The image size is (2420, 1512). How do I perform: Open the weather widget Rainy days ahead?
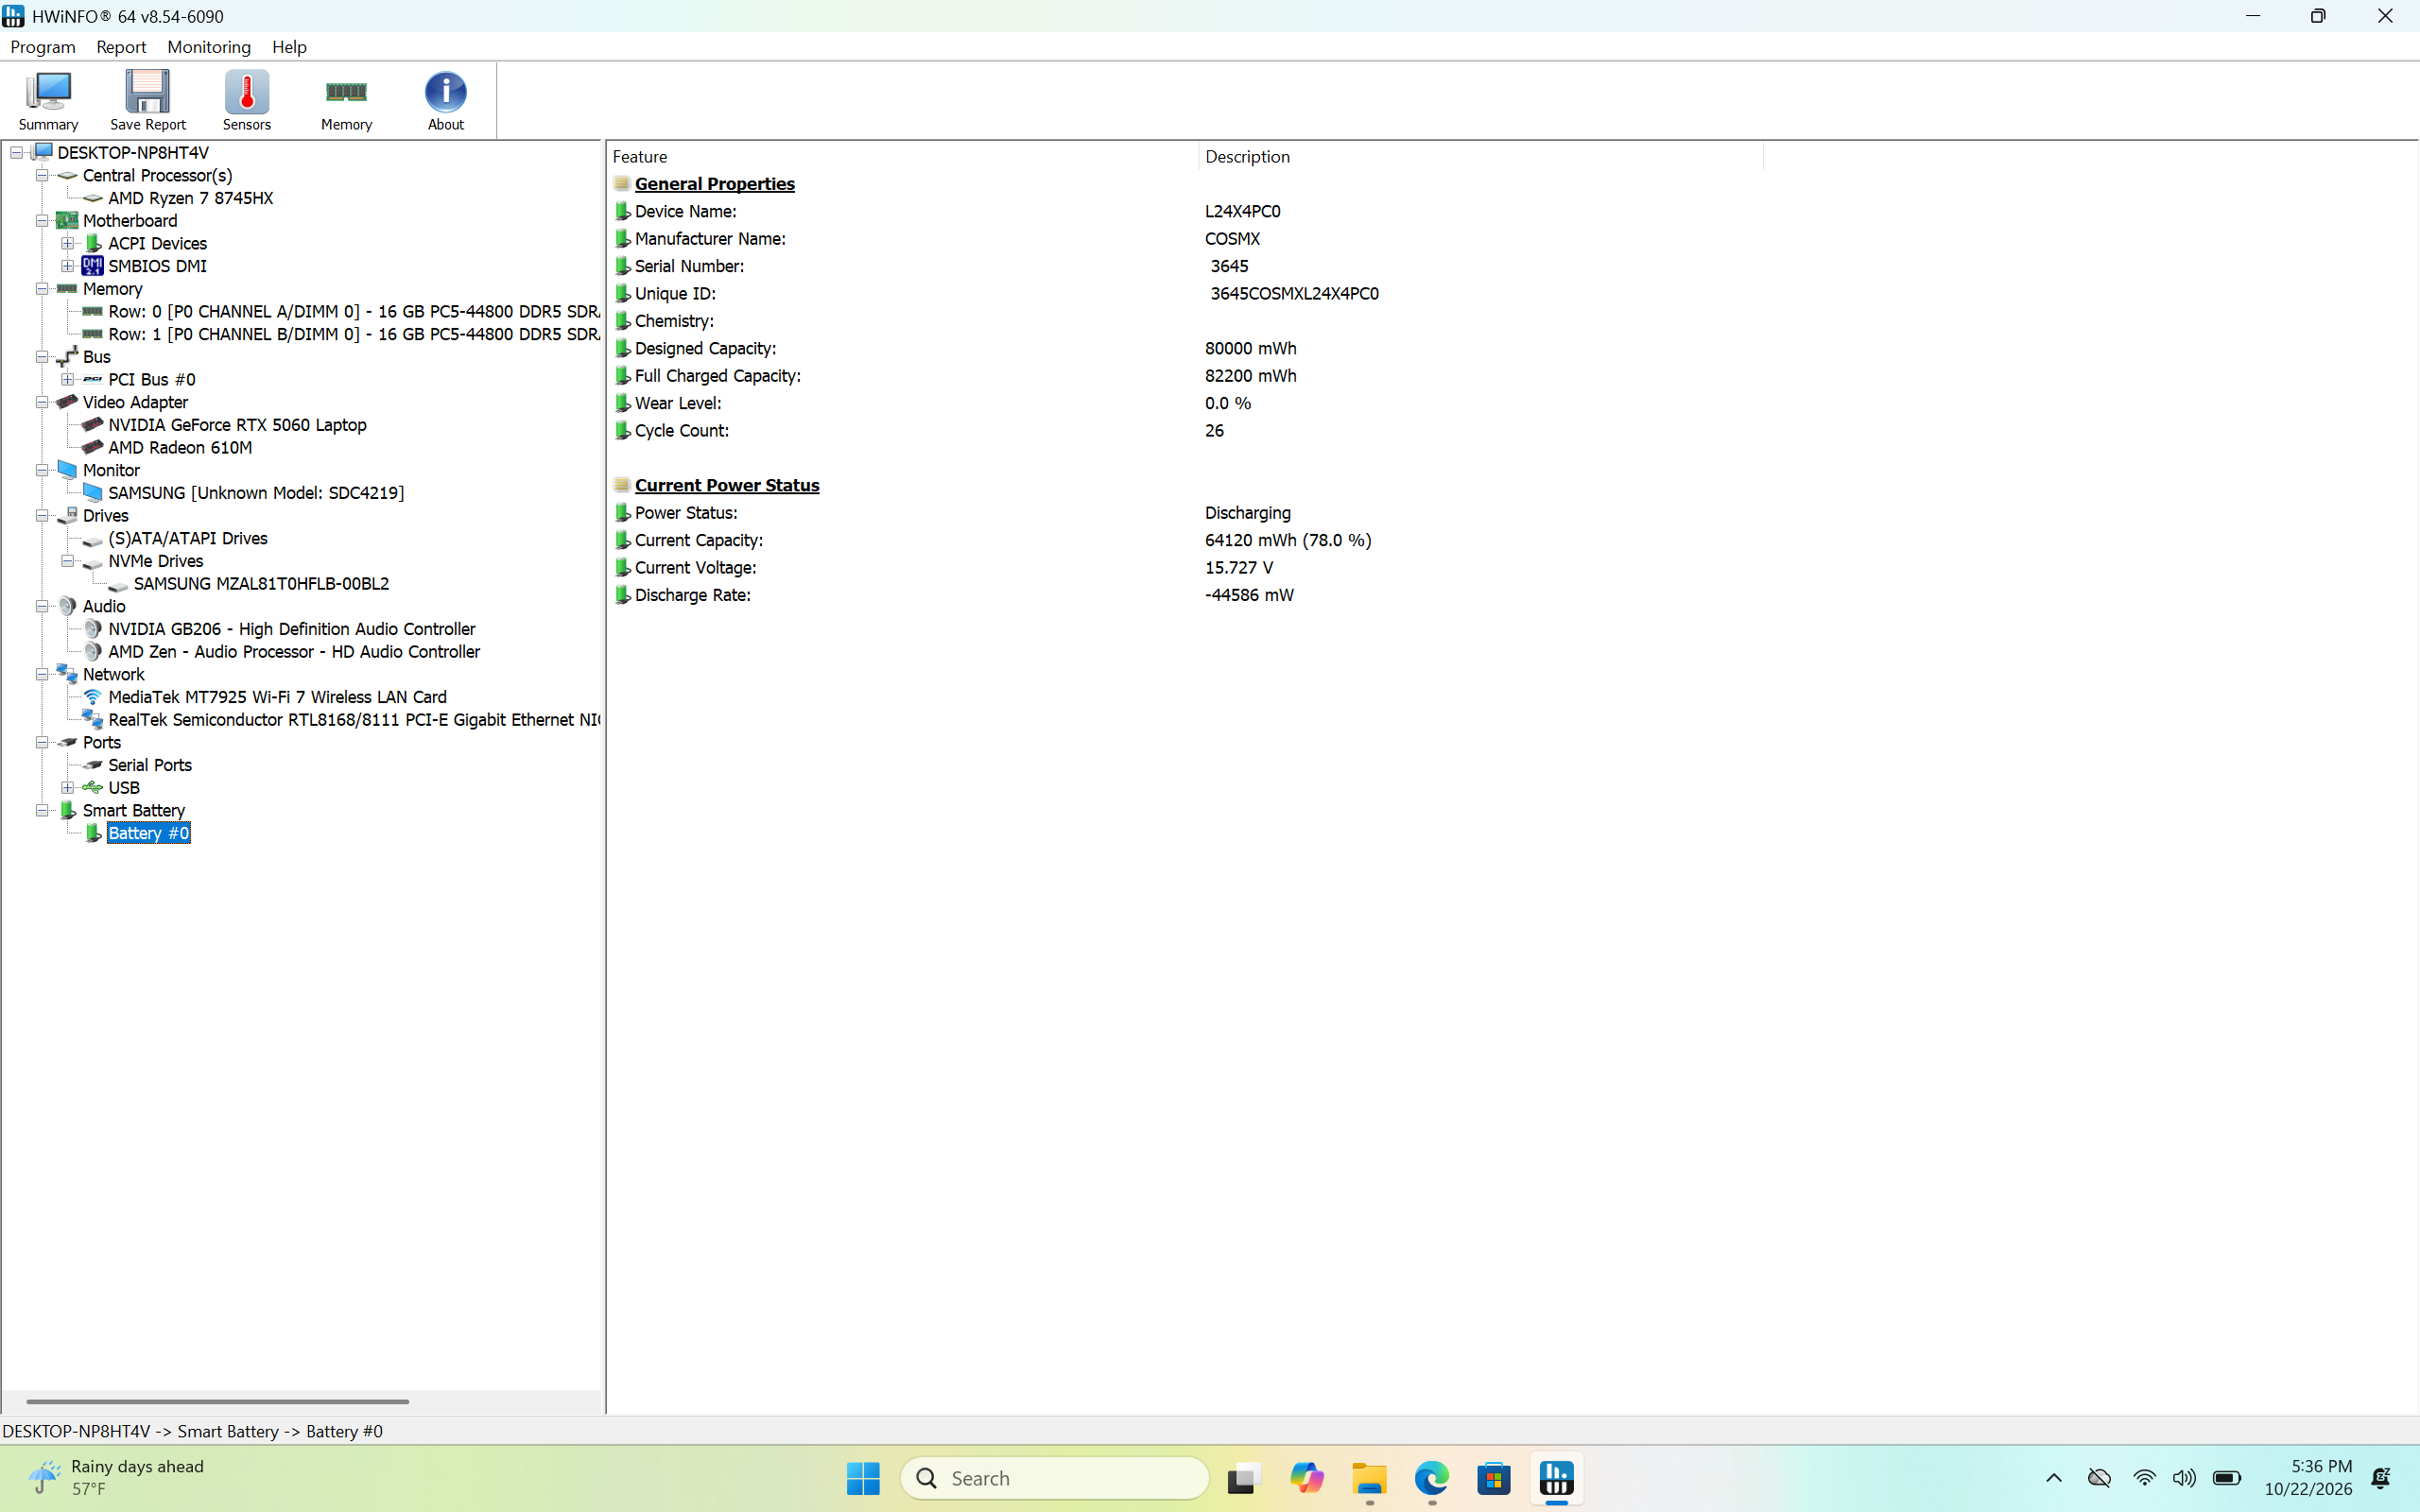(116, 1478)
